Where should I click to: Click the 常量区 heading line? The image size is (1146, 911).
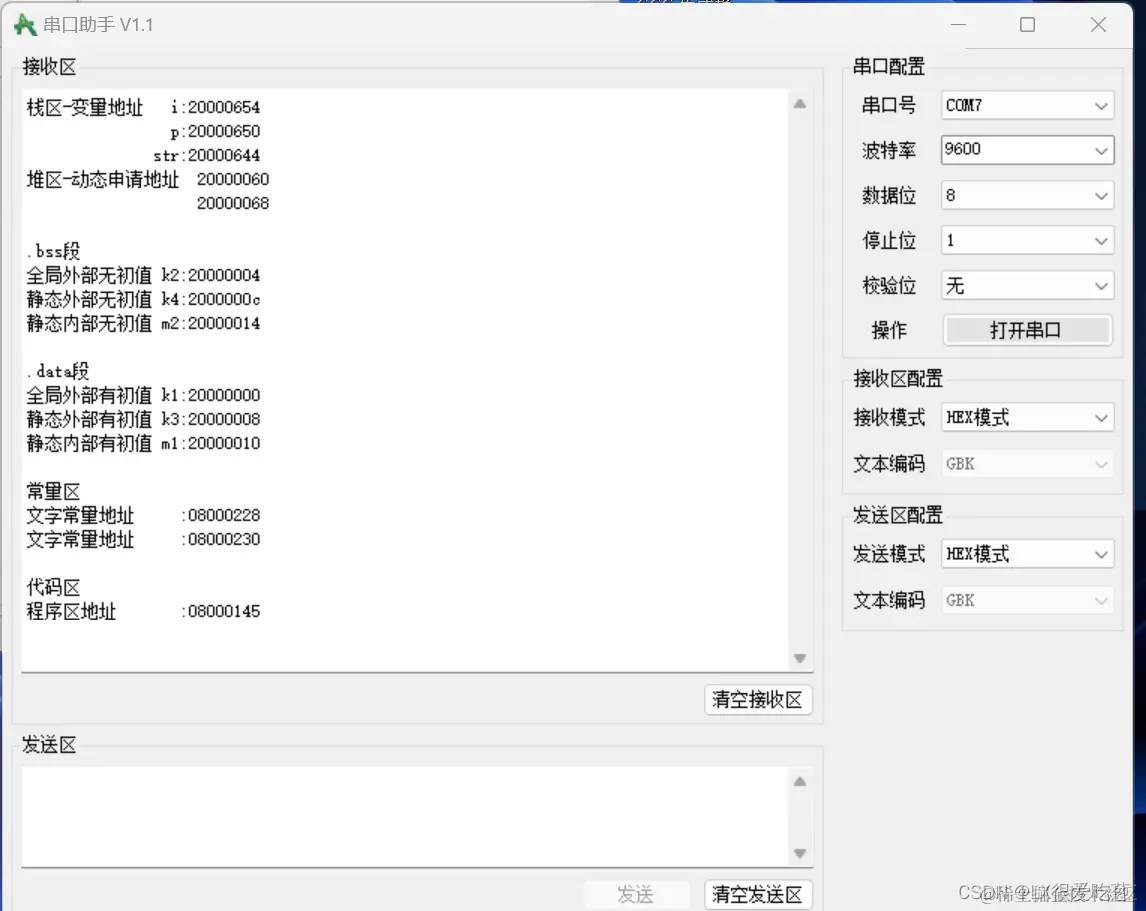click(x=53, y=491)
